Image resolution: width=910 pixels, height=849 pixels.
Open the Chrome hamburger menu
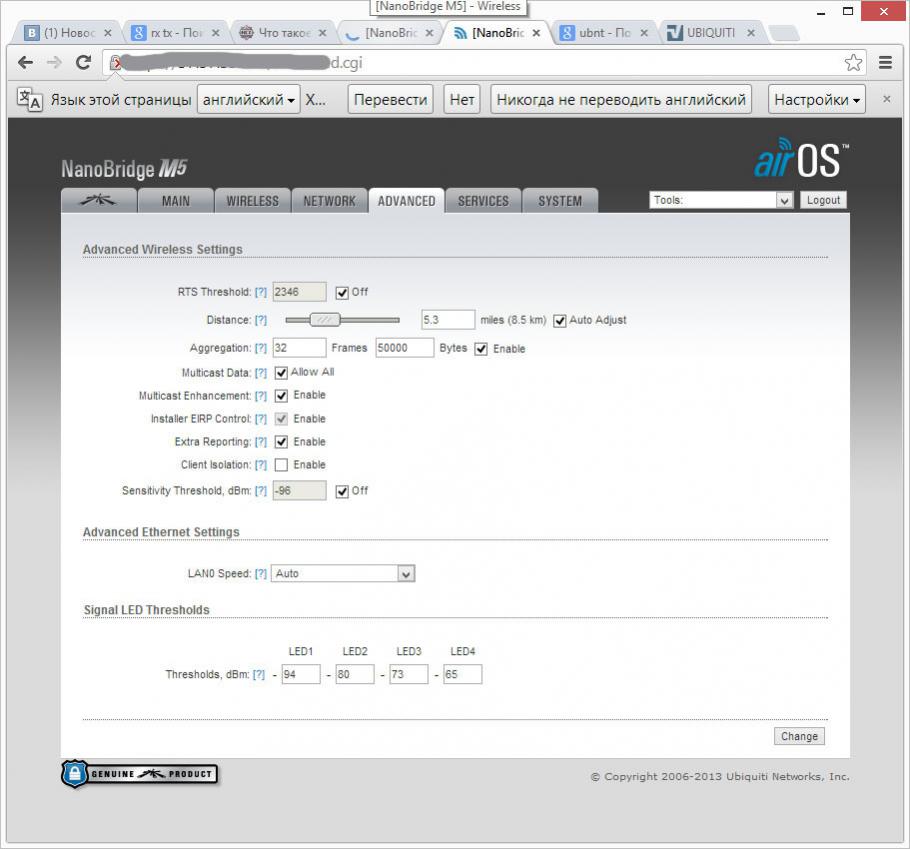[x=885, y=62]
